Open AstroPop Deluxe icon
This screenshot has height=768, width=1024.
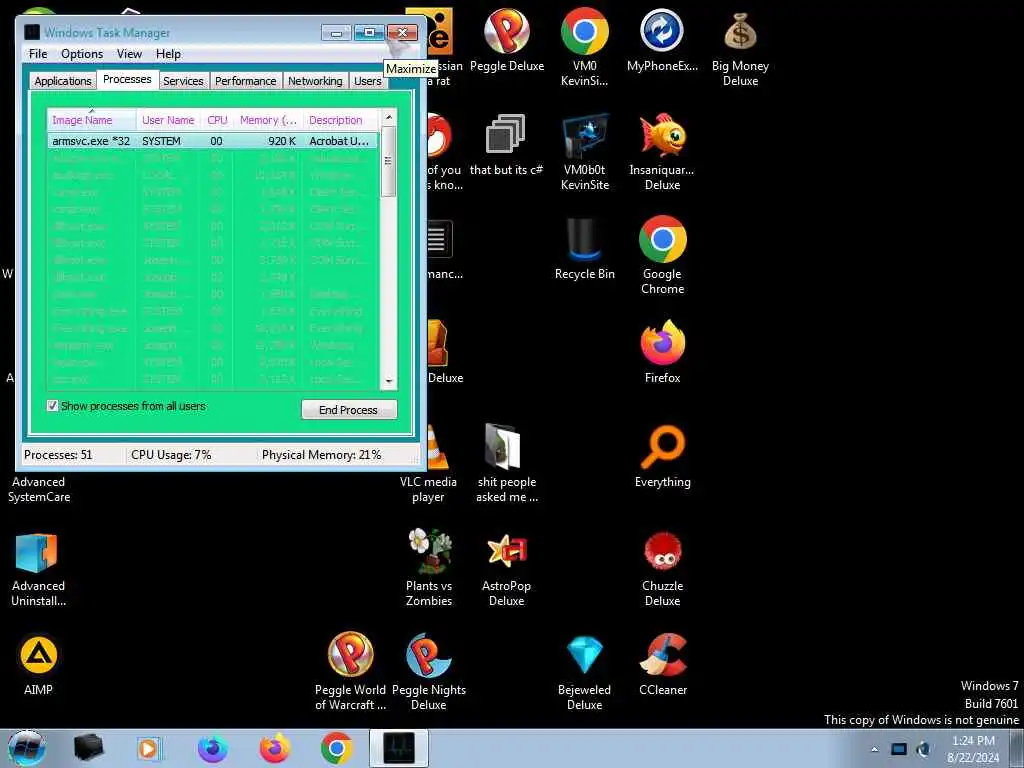506,567
